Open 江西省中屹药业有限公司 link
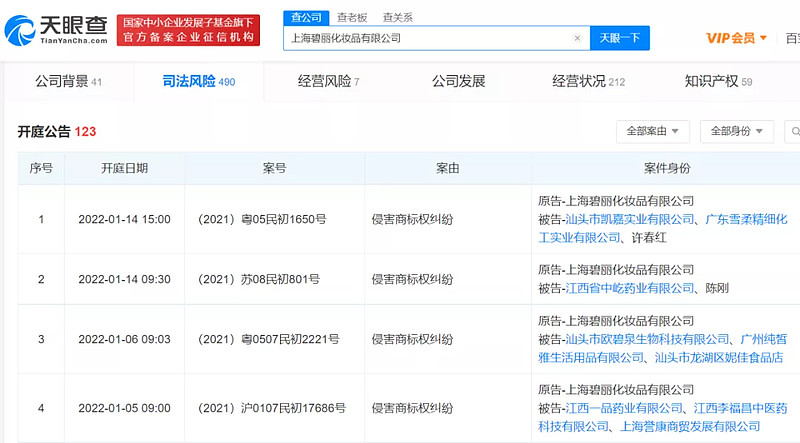The height and width of the screenshot is (443, 800). coord(630,288)
